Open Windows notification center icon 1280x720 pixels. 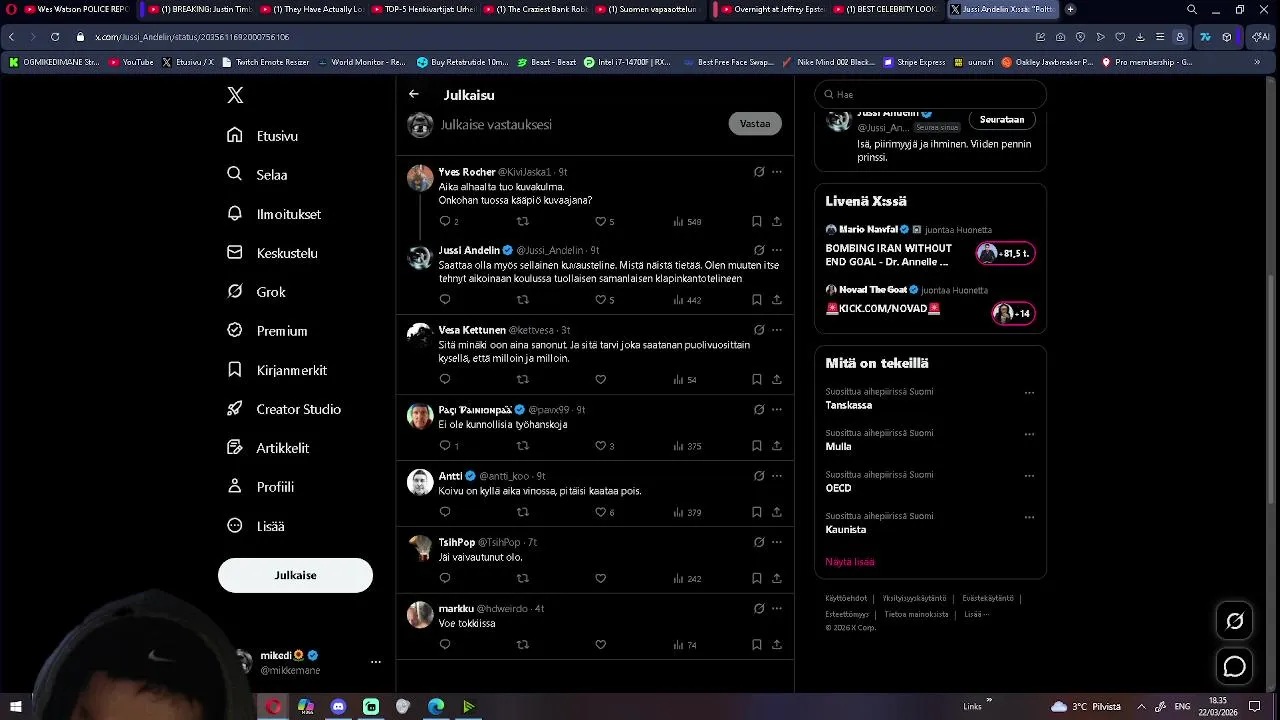[1255, 706]
